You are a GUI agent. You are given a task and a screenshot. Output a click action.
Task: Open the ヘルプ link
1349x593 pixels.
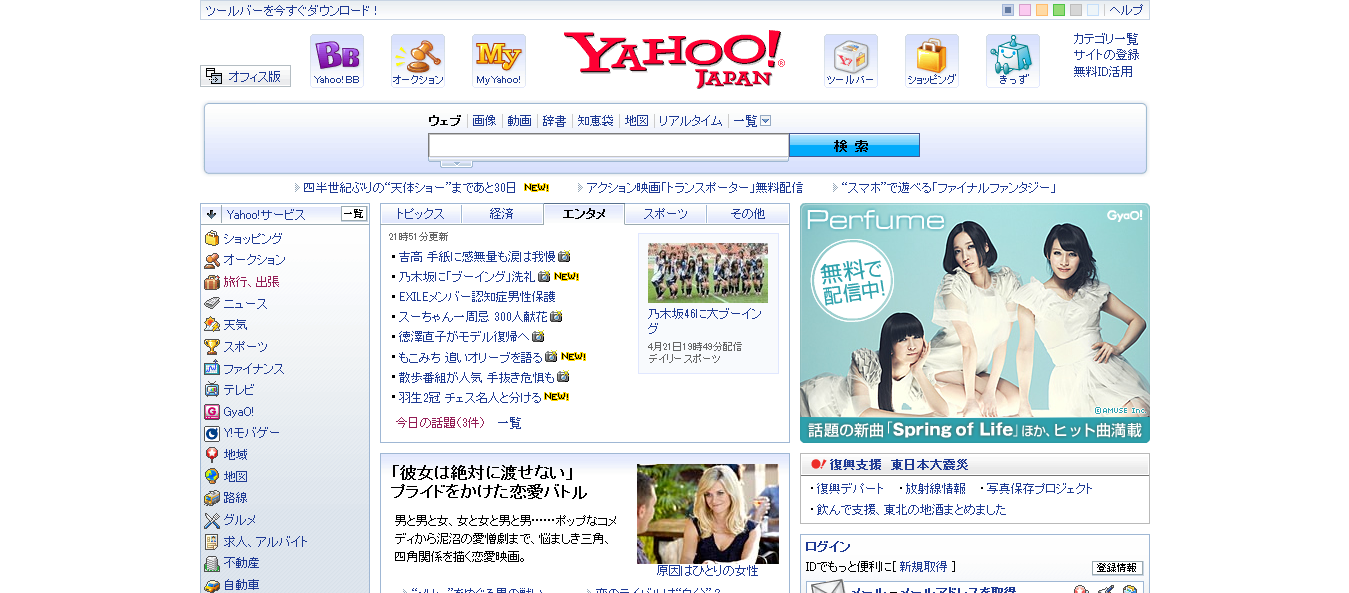[x=1126, y=10]
